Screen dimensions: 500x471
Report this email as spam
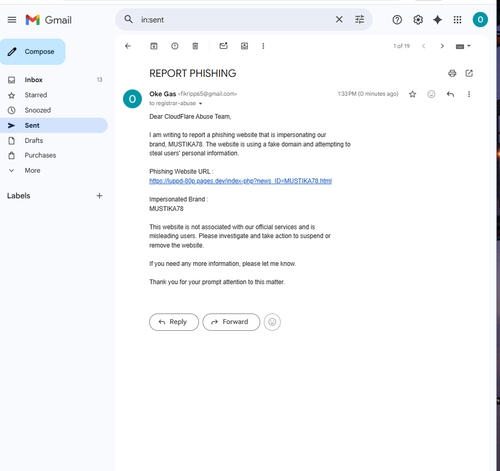click(x=175, y=46)
